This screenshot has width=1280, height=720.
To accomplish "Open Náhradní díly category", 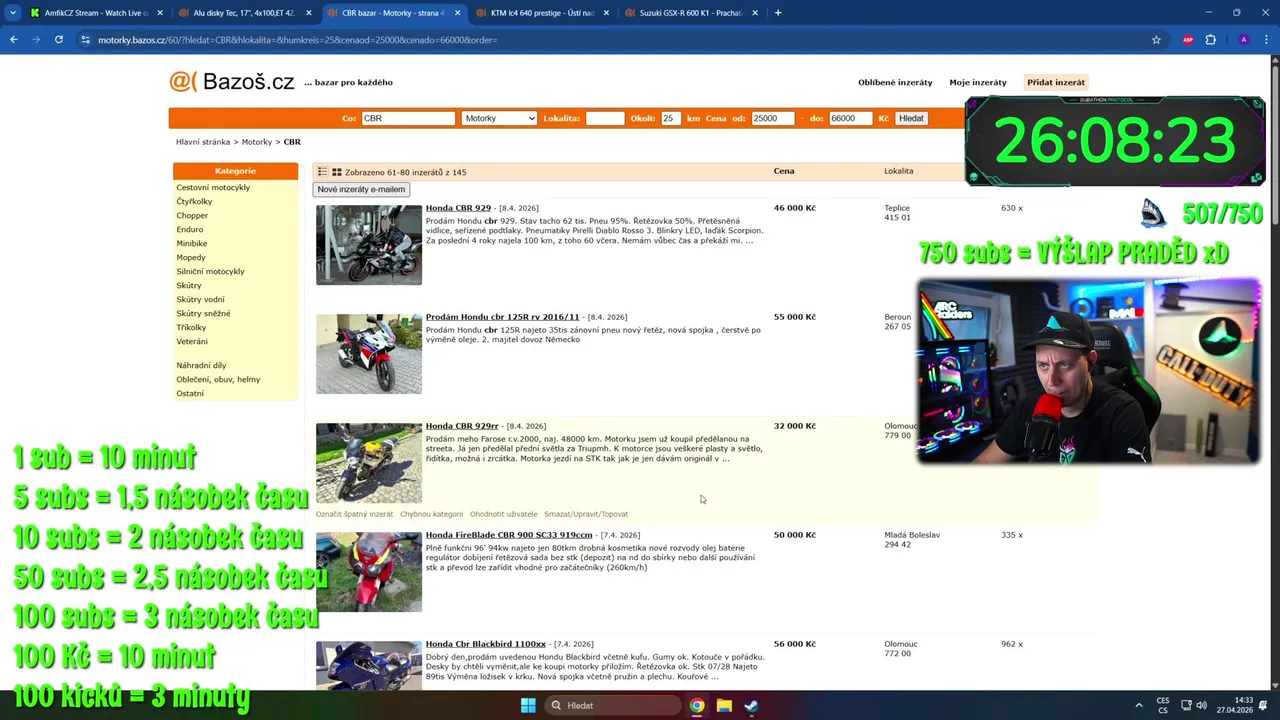I will (x=201, y=365).
